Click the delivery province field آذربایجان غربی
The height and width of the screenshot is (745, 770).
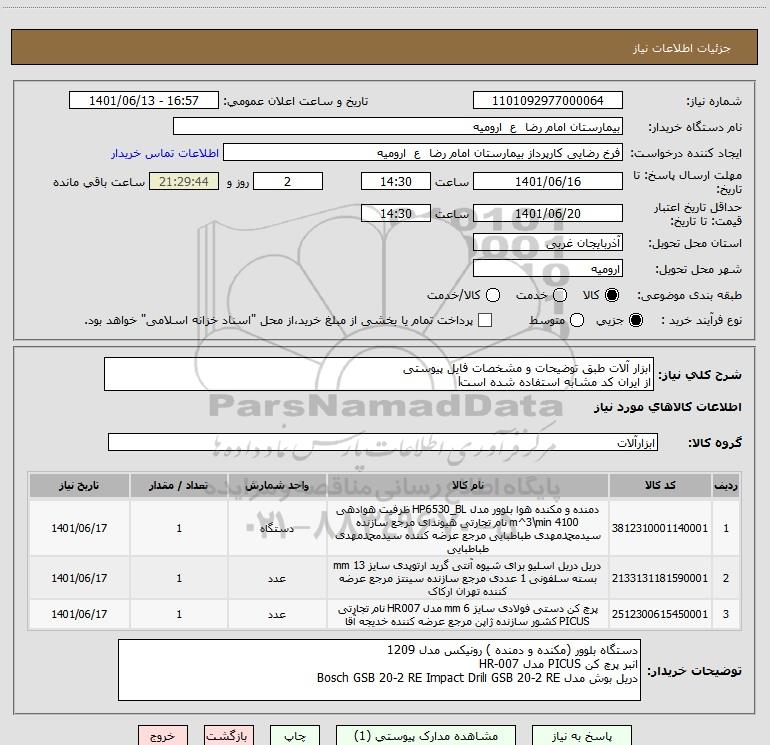tap(548, 242)
